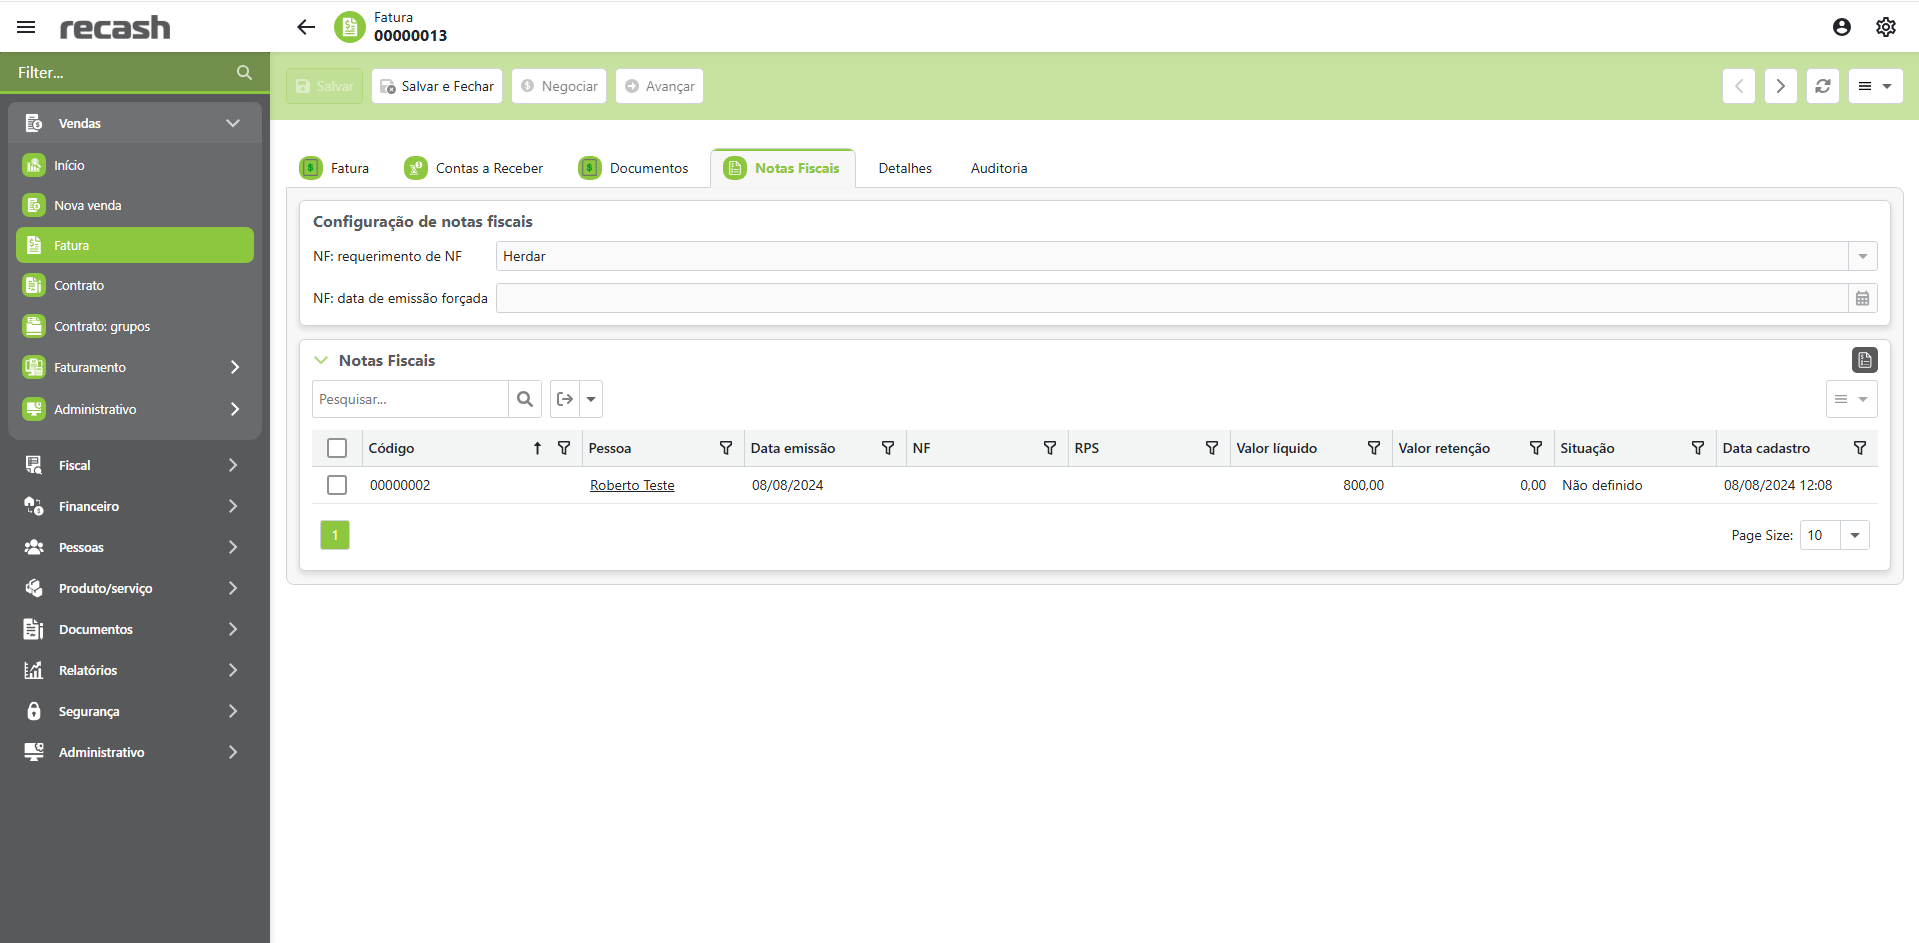Switch to the Contas a Receber tab
1919x943 pixels.
click(x=474, y=168)
